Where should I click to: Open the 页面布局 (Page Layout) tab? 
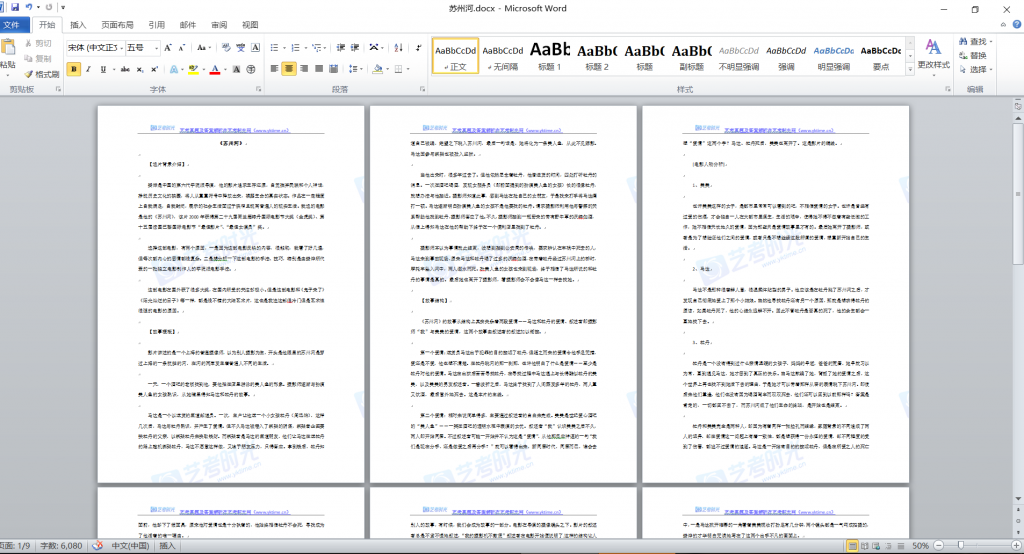point(117,24)
